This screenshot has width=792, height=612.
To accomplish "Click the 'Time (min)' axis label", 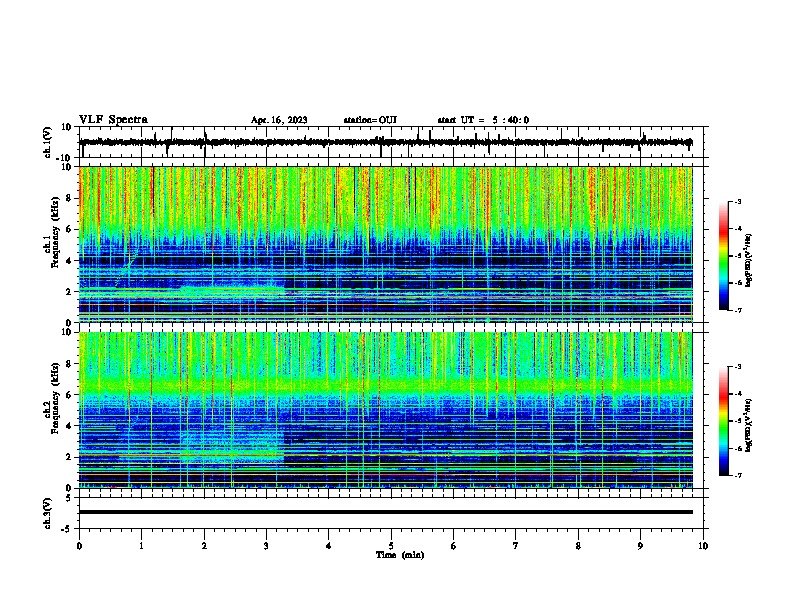I will tap(400, 555).
